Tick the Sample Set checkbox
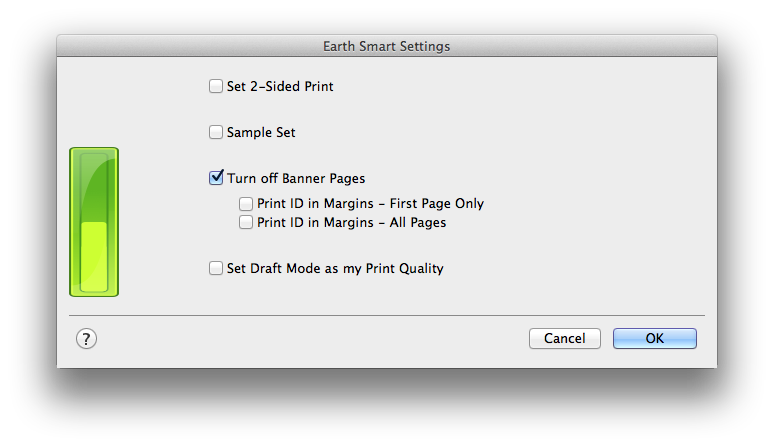Screen dimensions: 774x447 pyautogui.click(x=216, y=132)
